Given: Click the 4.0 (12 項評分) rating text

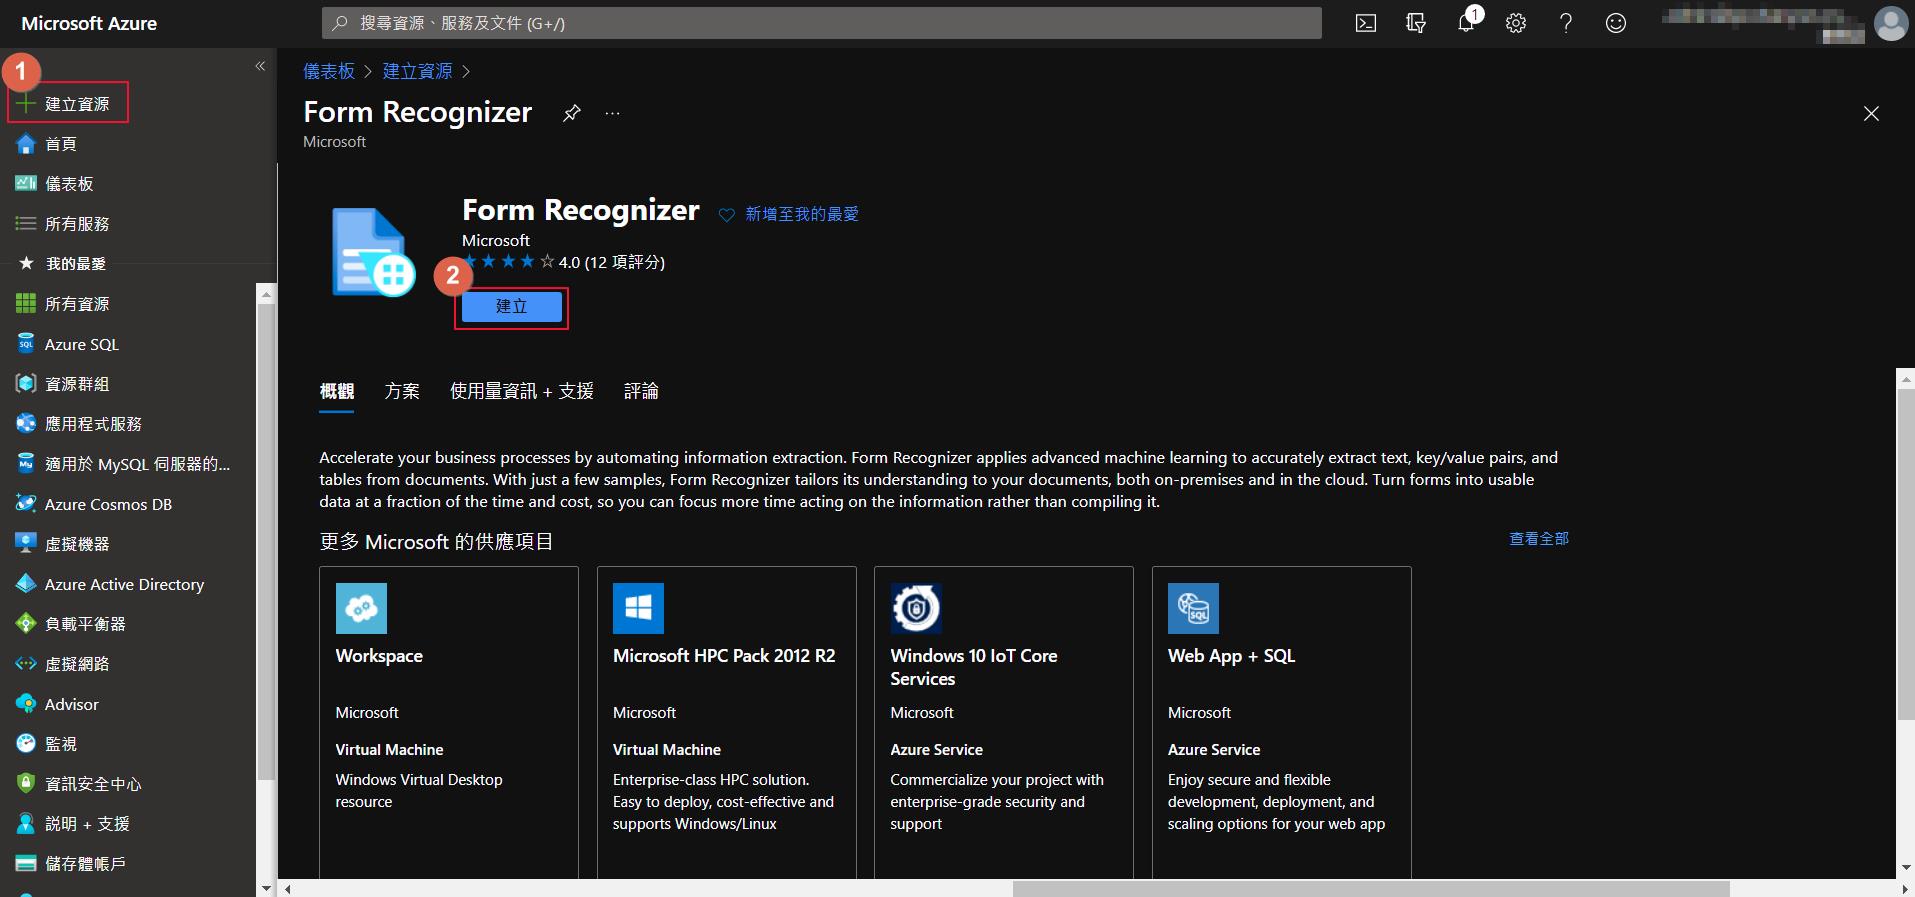Looking at the screenshot, I should (611, 262).
